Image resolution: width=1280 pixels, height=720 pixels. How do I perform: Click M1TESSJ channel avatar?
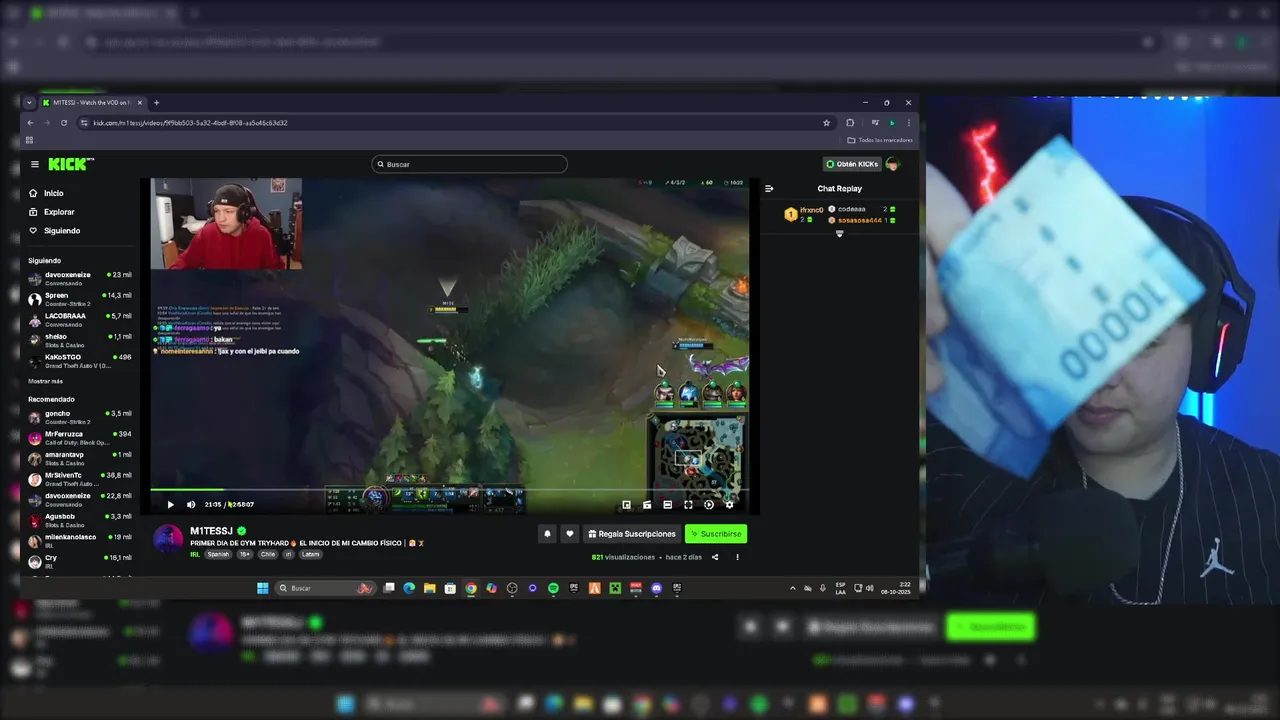(168, 539)
